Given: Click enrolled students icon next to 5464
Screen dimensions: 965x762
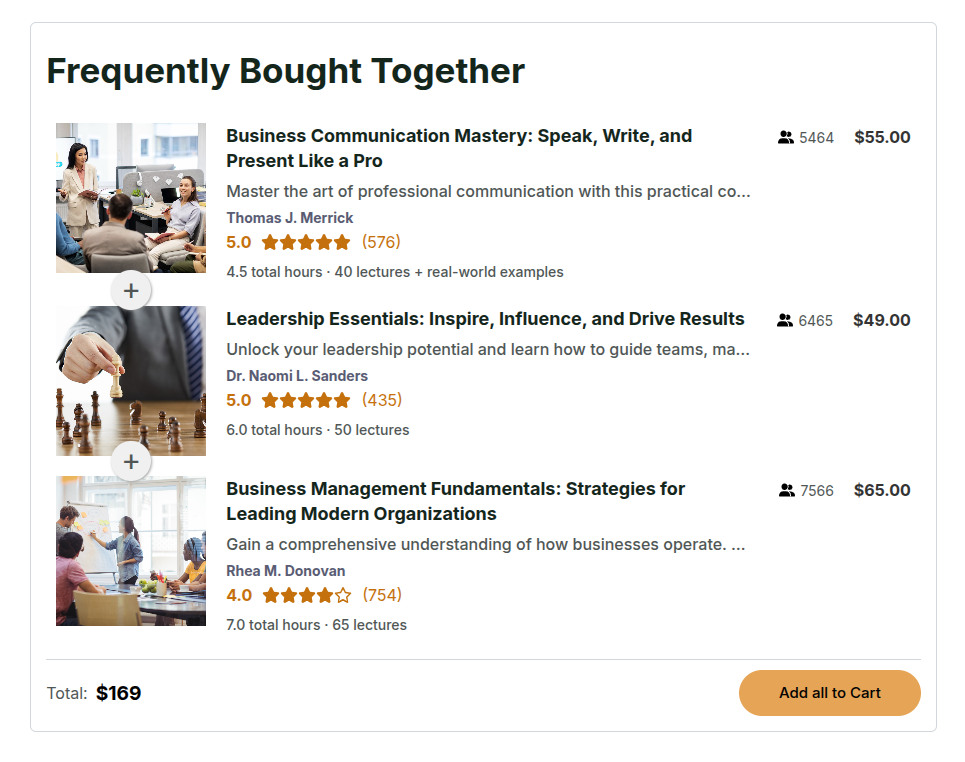Looking at the screenshot, I should [x=785, y=138].
